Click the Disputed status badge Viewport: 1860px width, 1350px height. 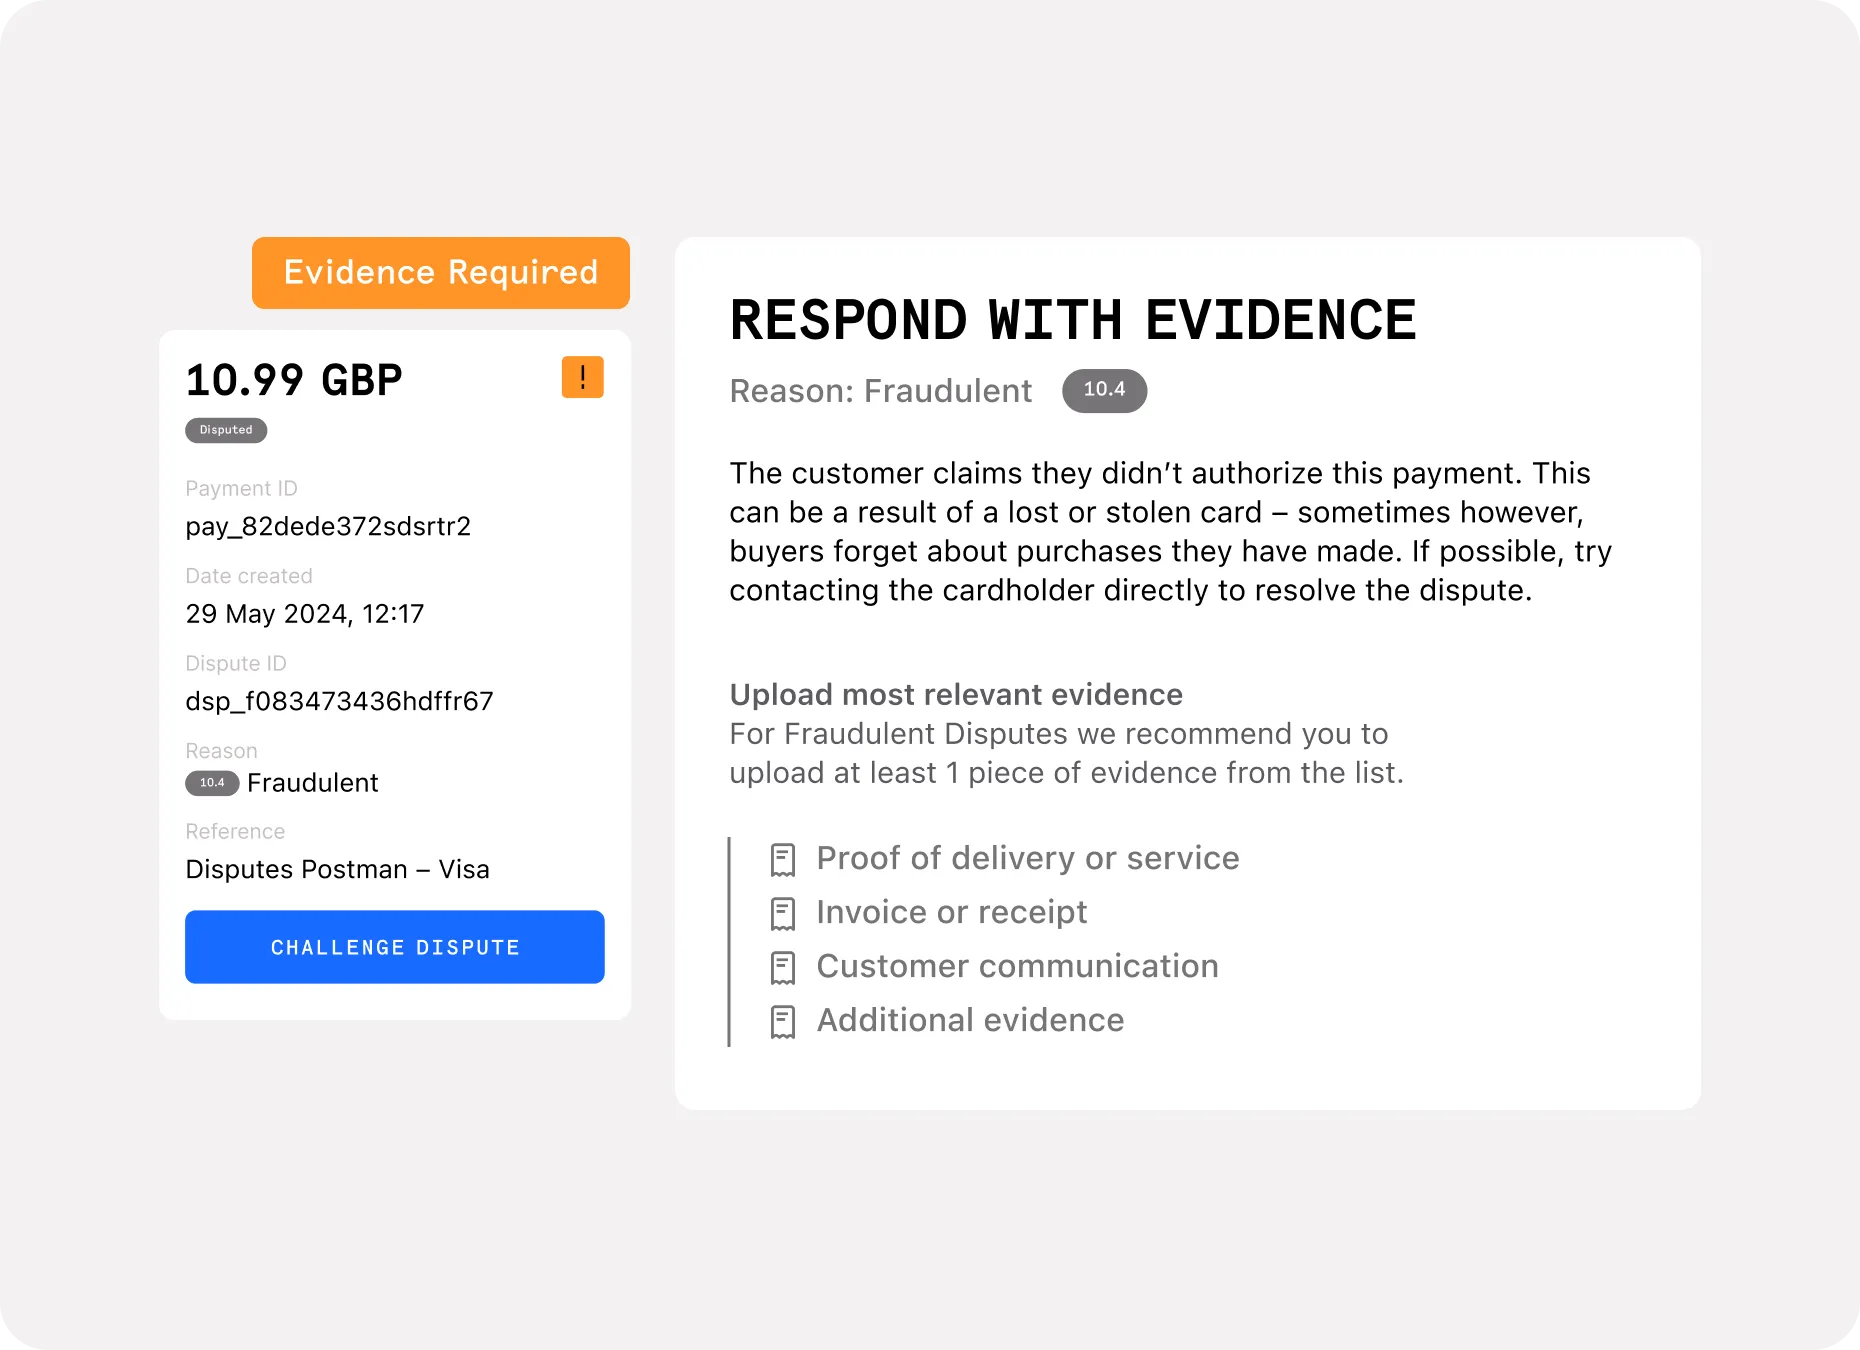point(226,430)
